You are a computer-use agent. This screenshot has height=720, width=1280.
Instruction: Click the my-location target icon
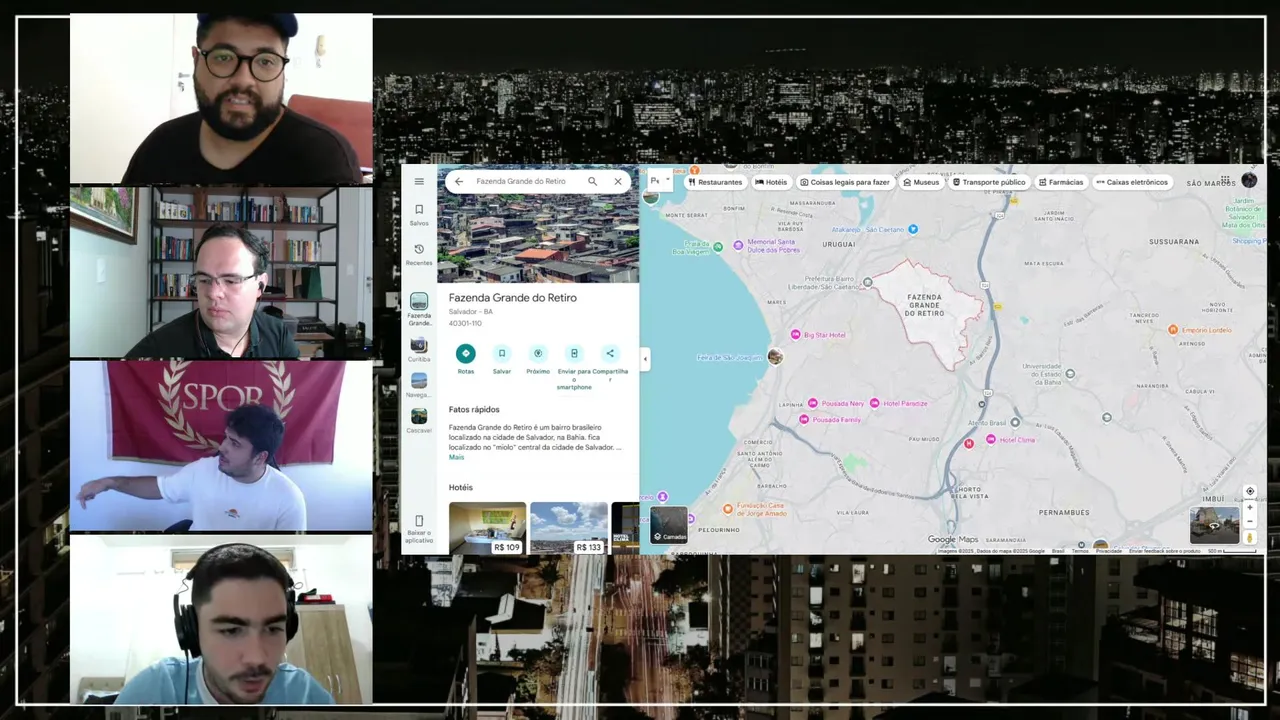coord(1250,491)
